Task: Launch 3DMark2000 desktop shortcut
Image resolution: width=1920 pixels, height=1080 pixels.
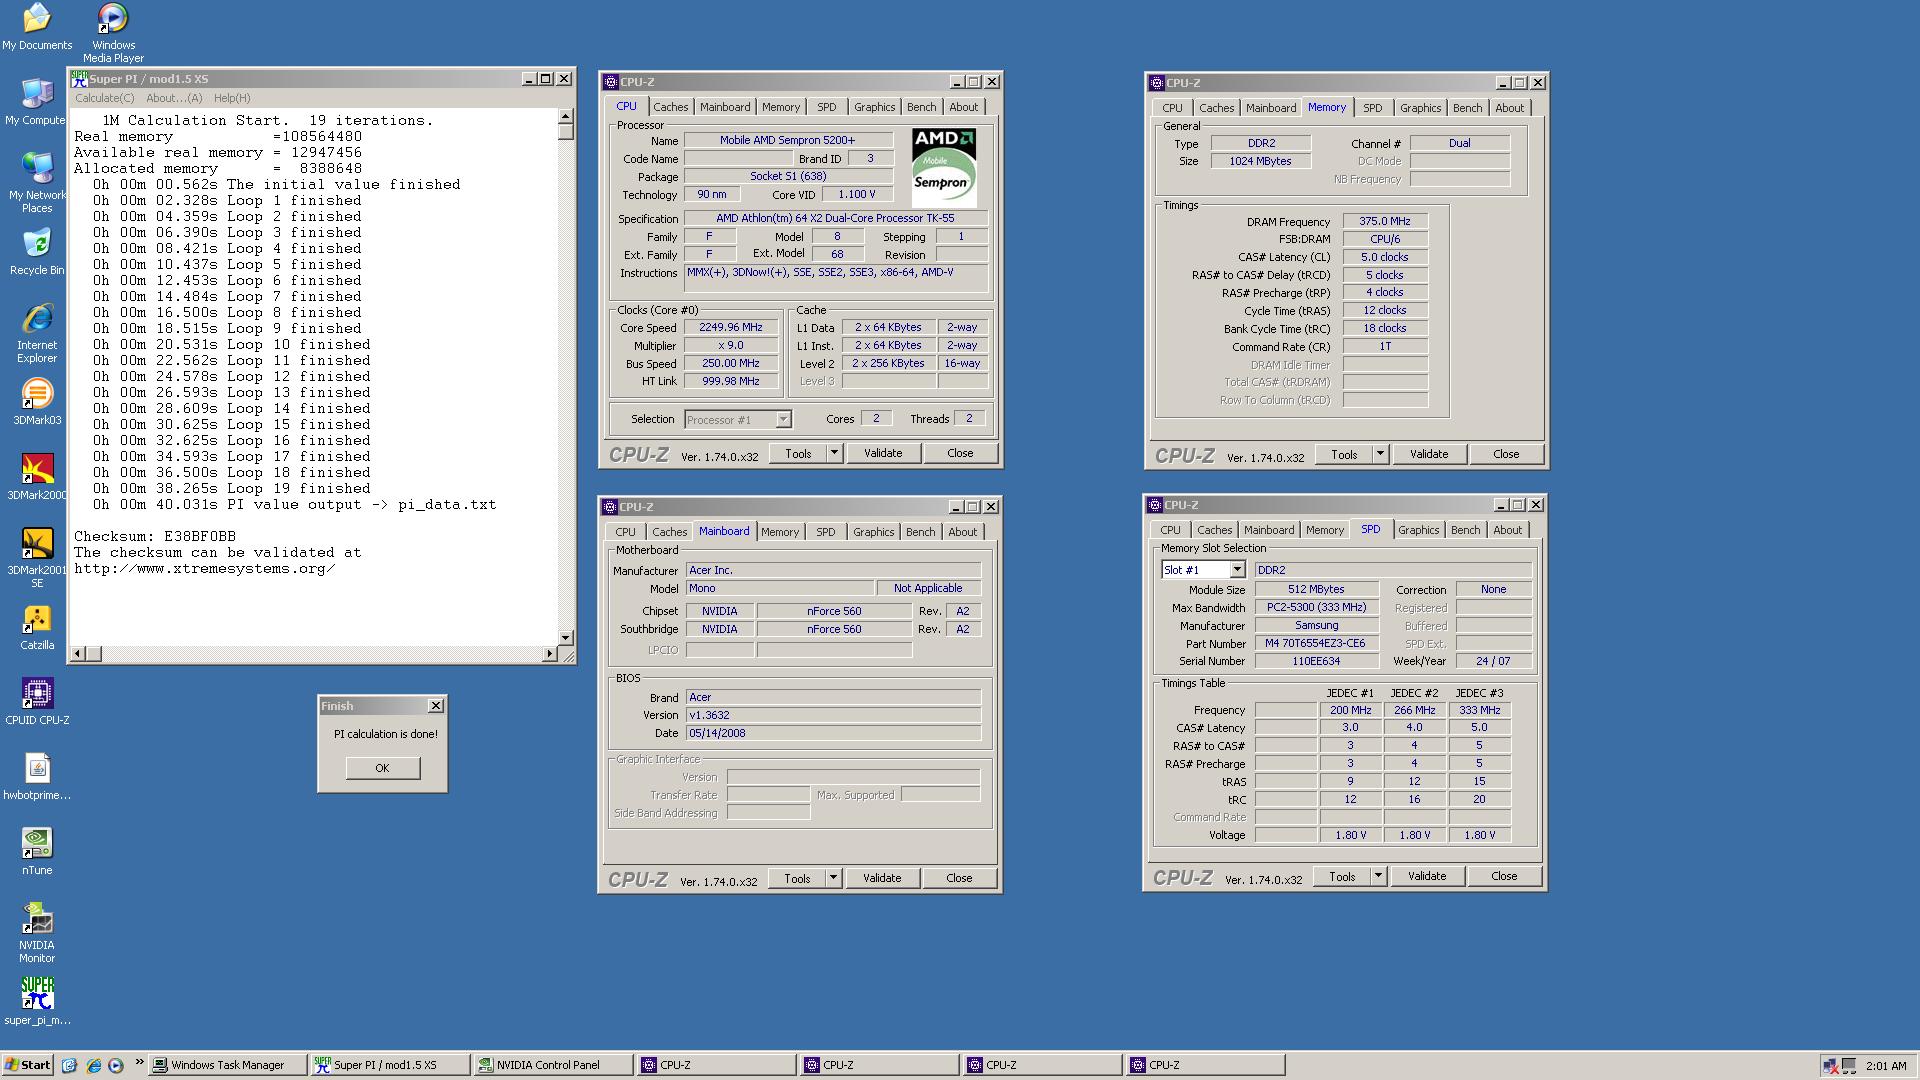Action: click(37, 477)
